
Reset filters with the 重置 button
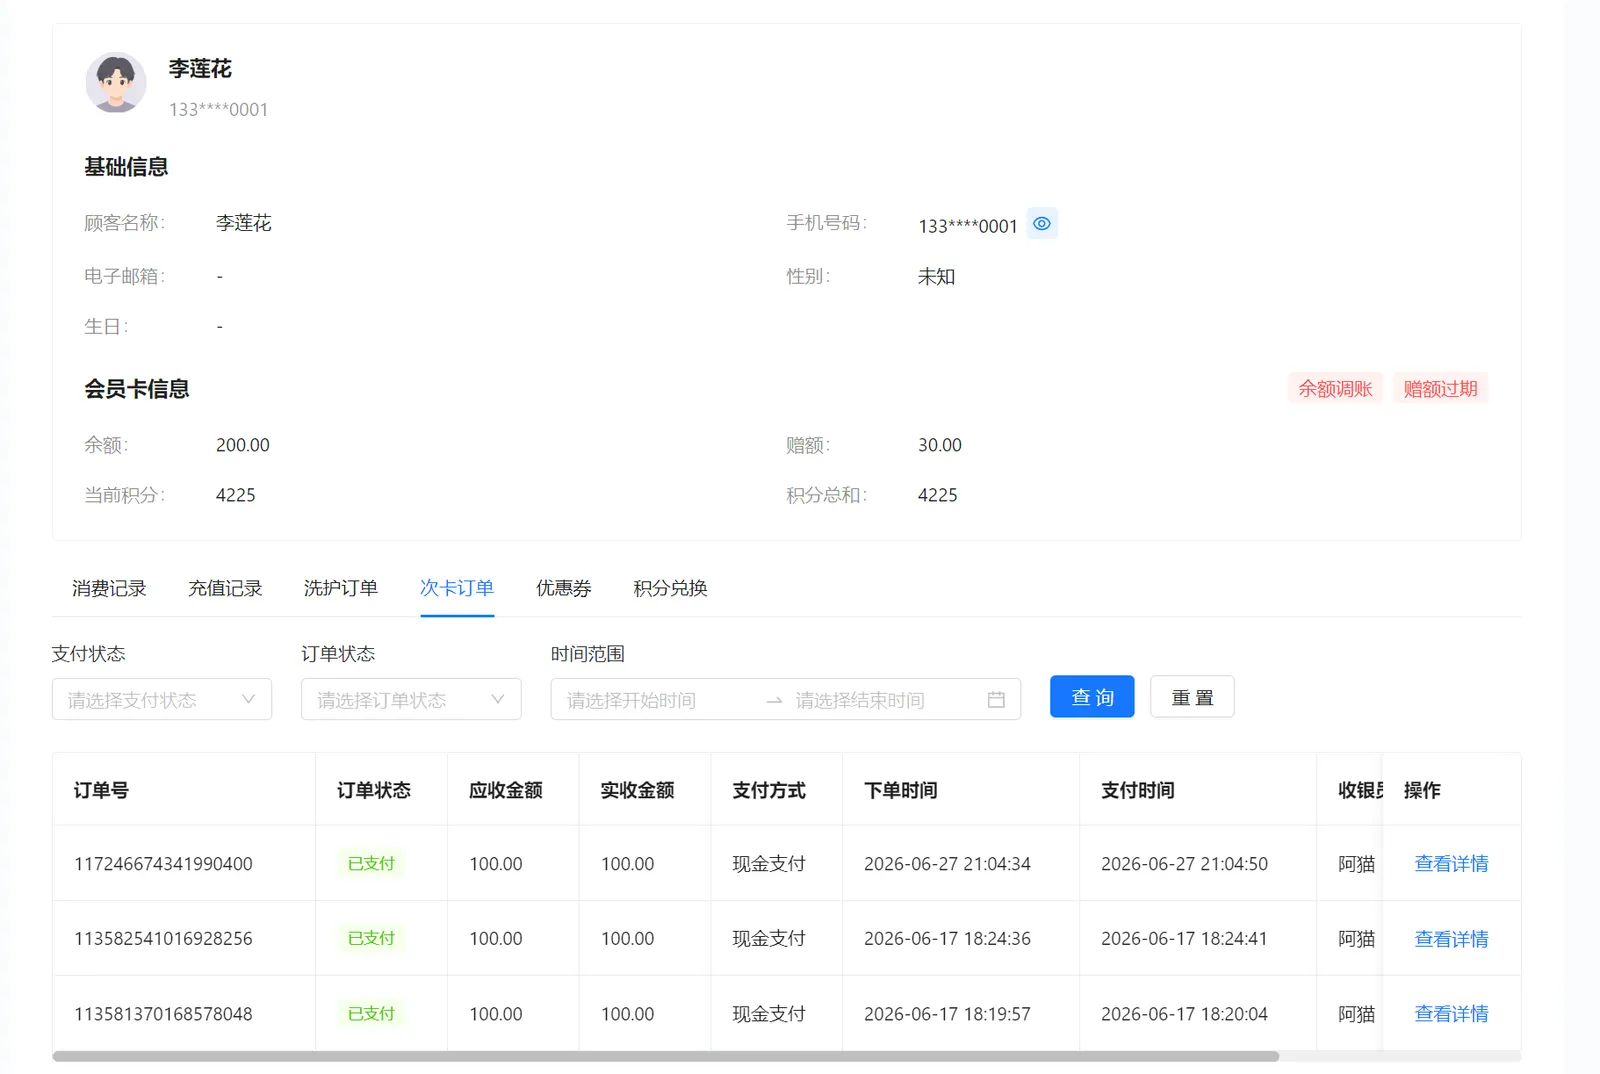tap(1192, 697)
